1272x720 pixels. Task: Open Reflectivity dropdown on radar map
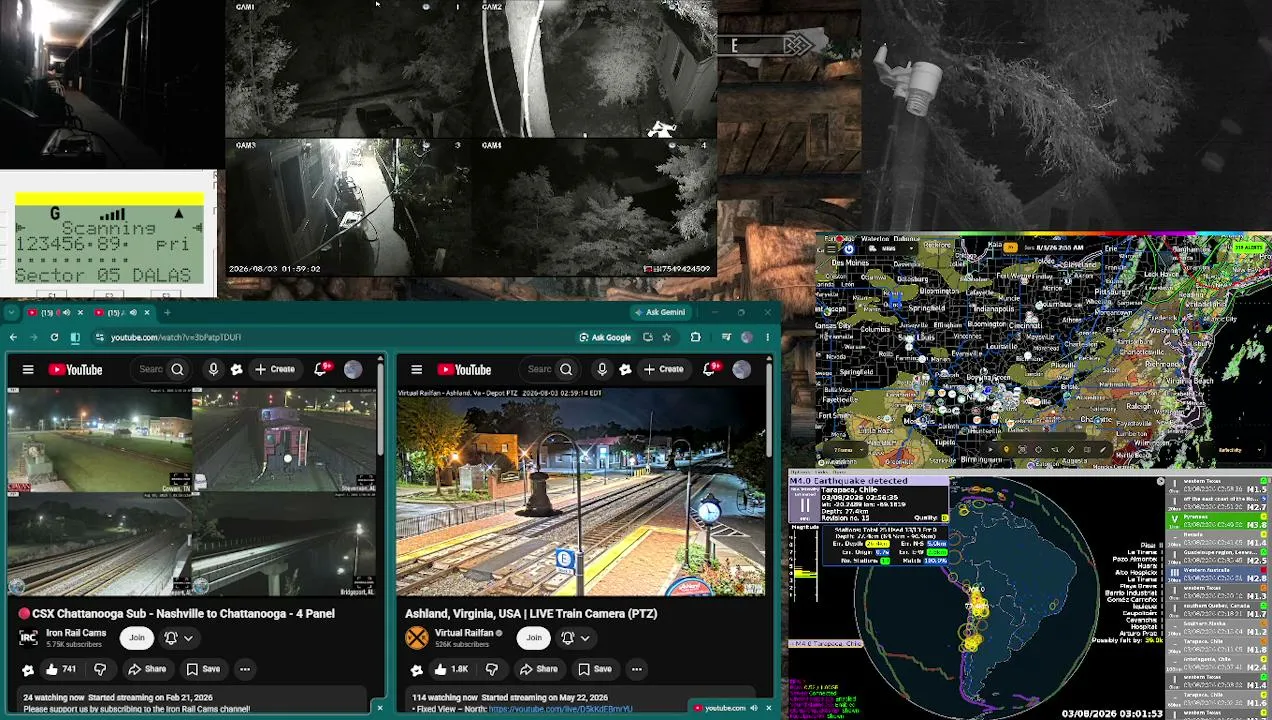pyautogui.click(x=1229, y=450)
